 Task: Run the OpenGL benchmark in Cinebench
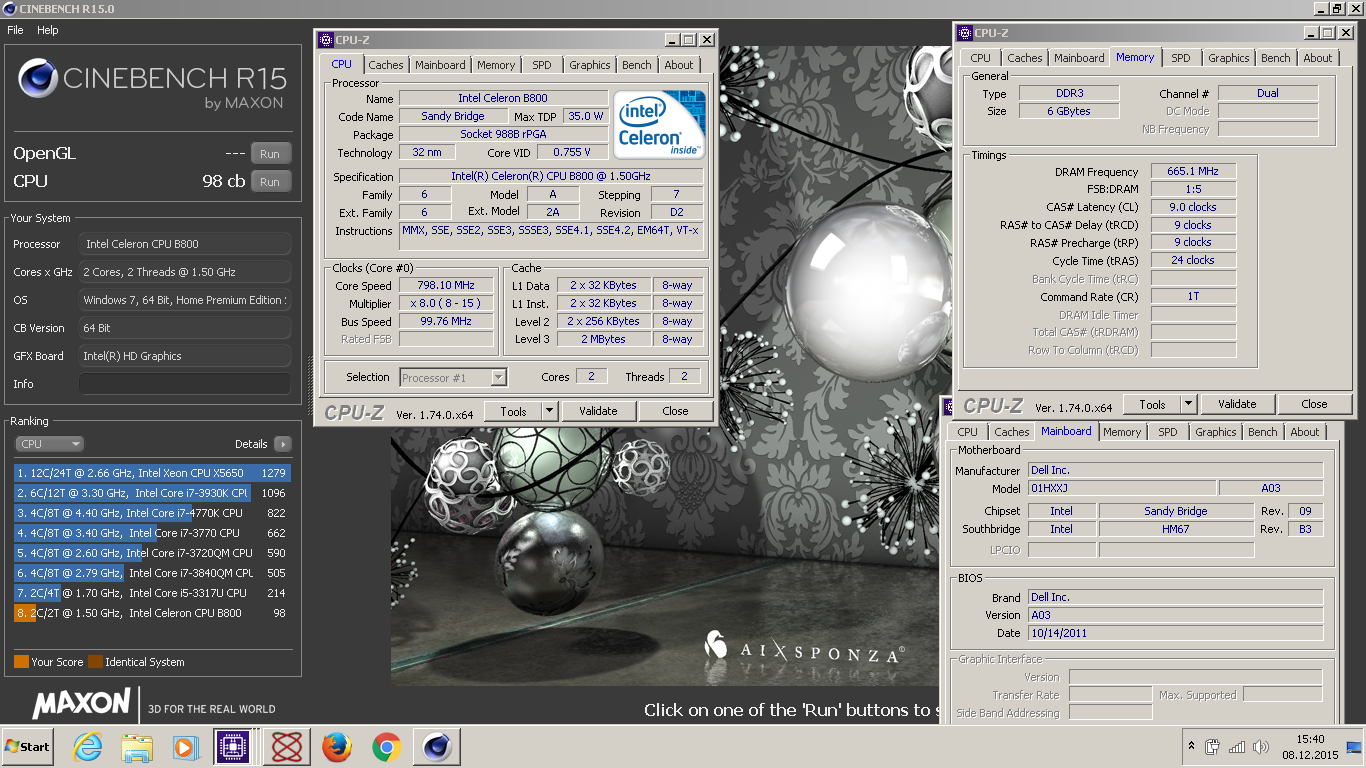(270, 154)
